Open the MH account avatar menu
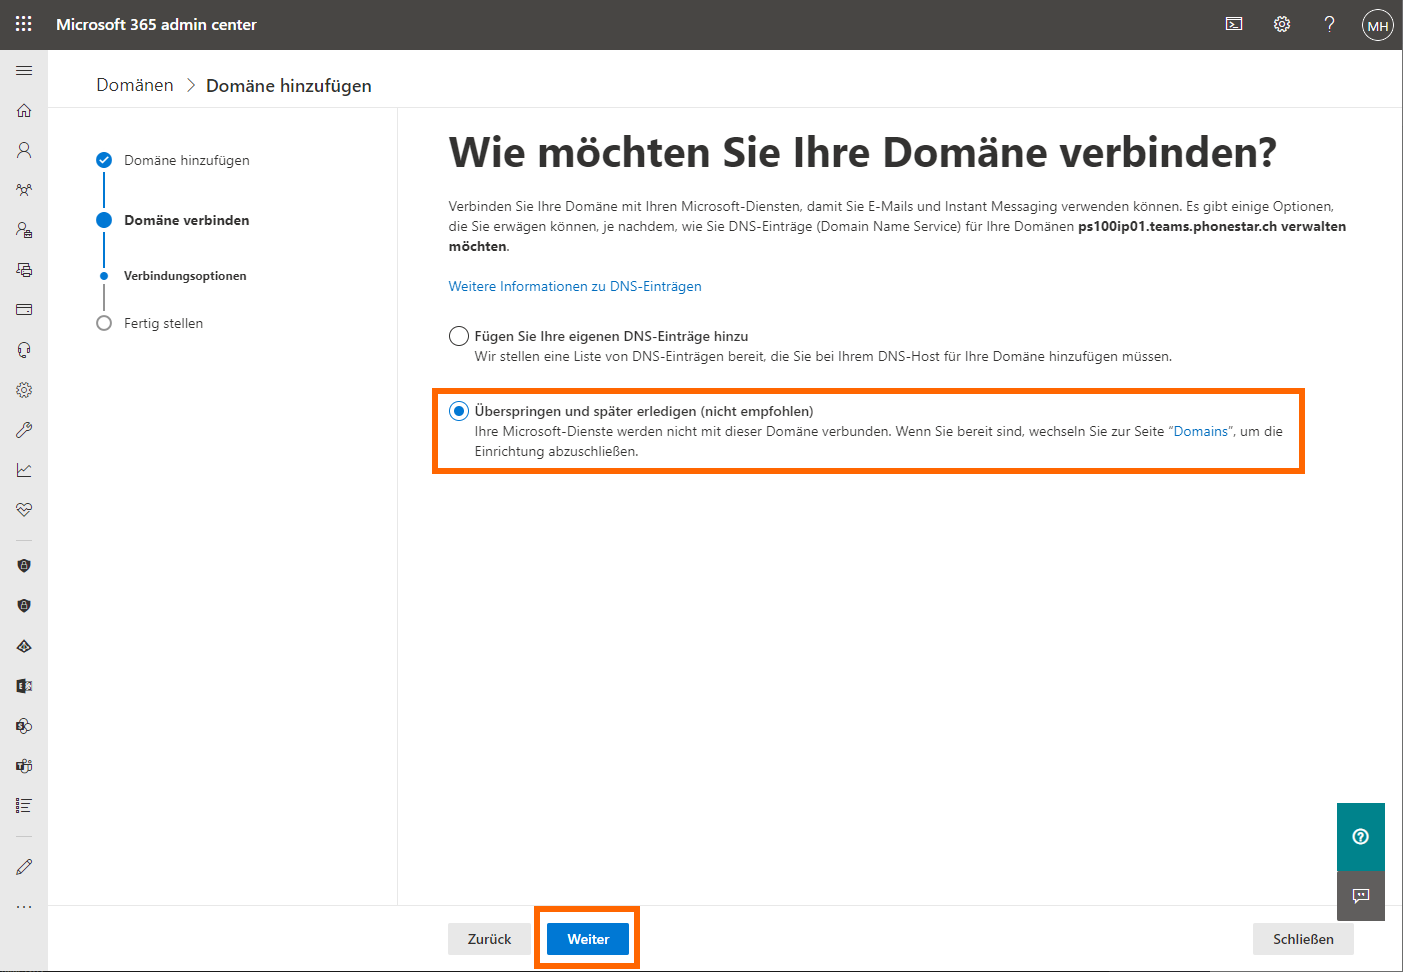 tap(1378, 25)
